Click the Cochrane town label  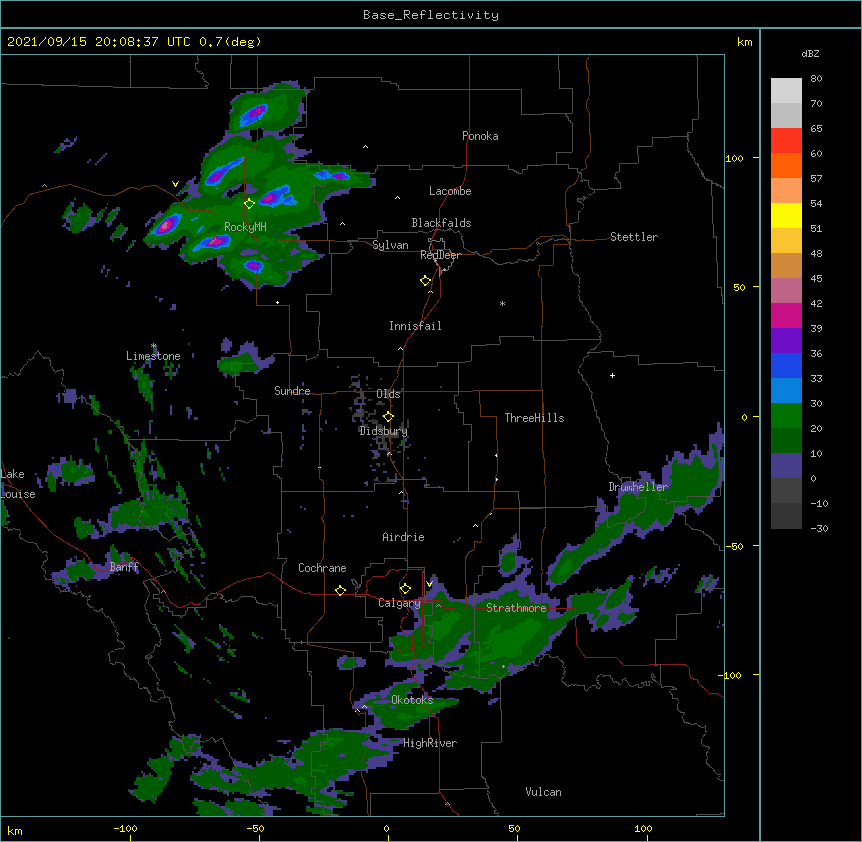click(322, 568)
